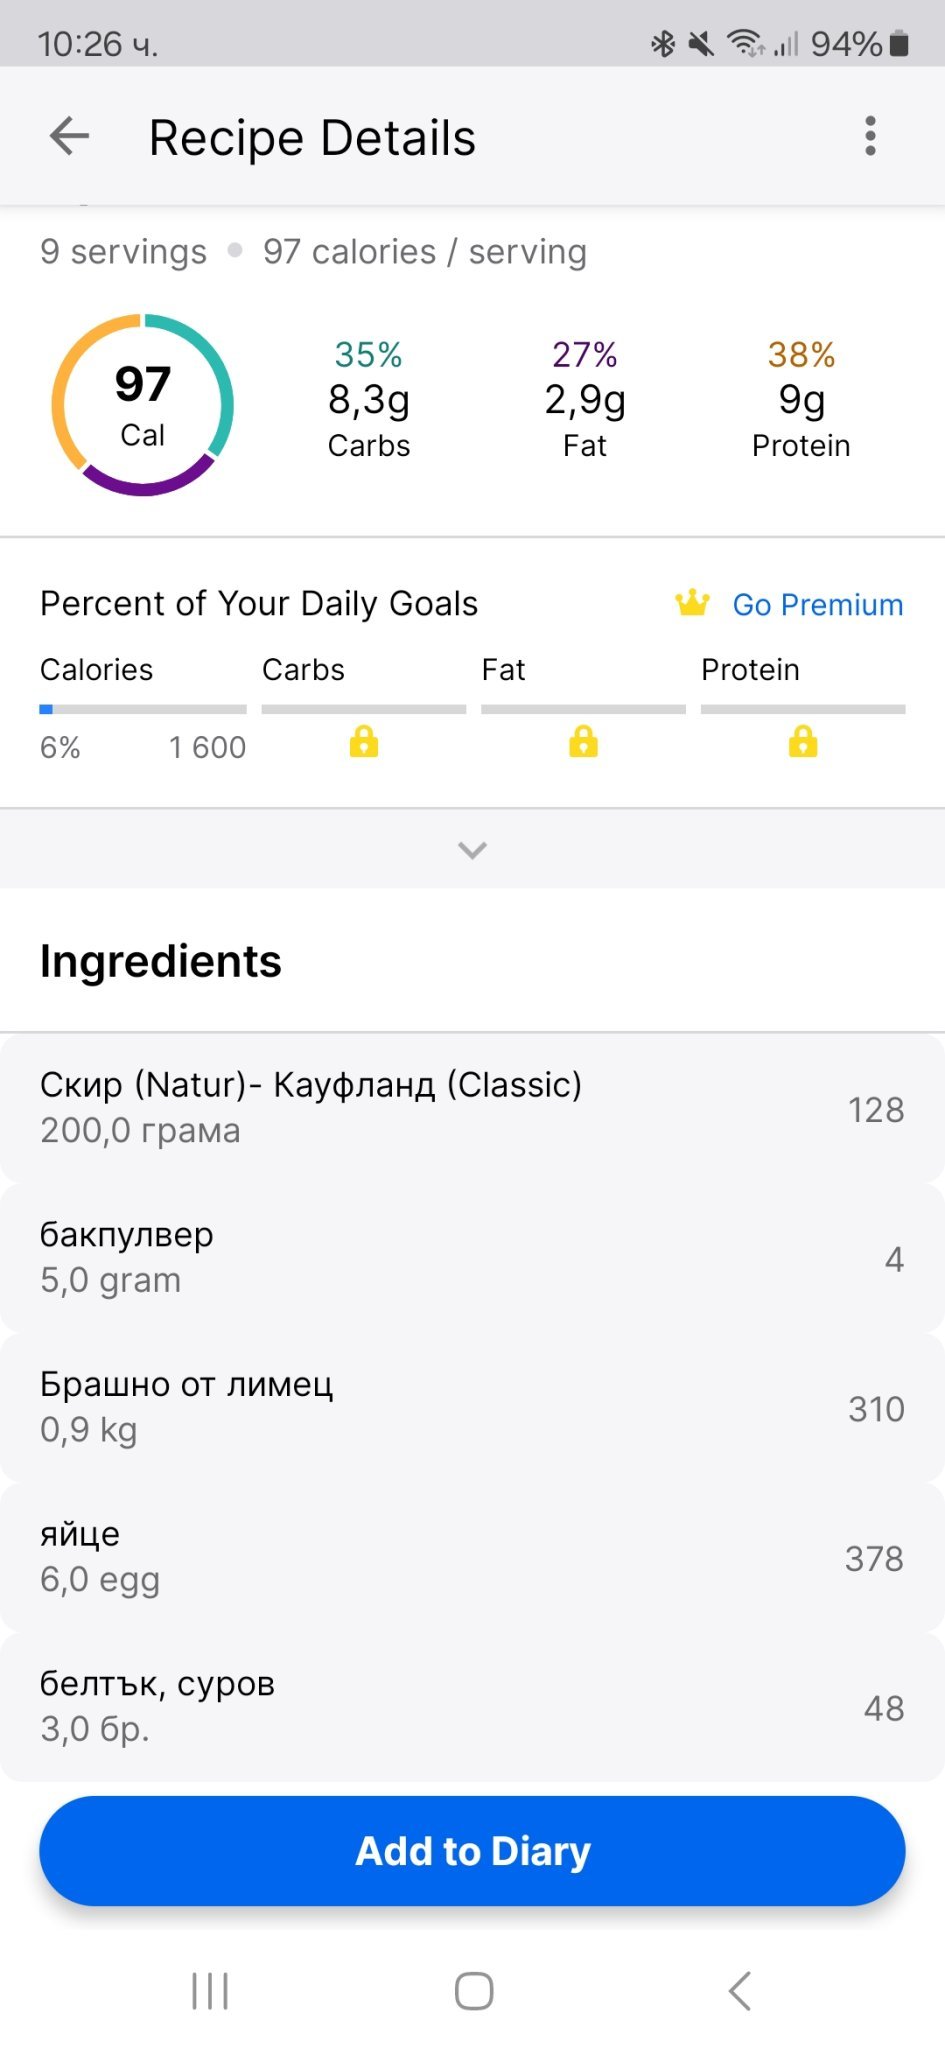Select the яйце ingredient row

(x=472, y=1557)
